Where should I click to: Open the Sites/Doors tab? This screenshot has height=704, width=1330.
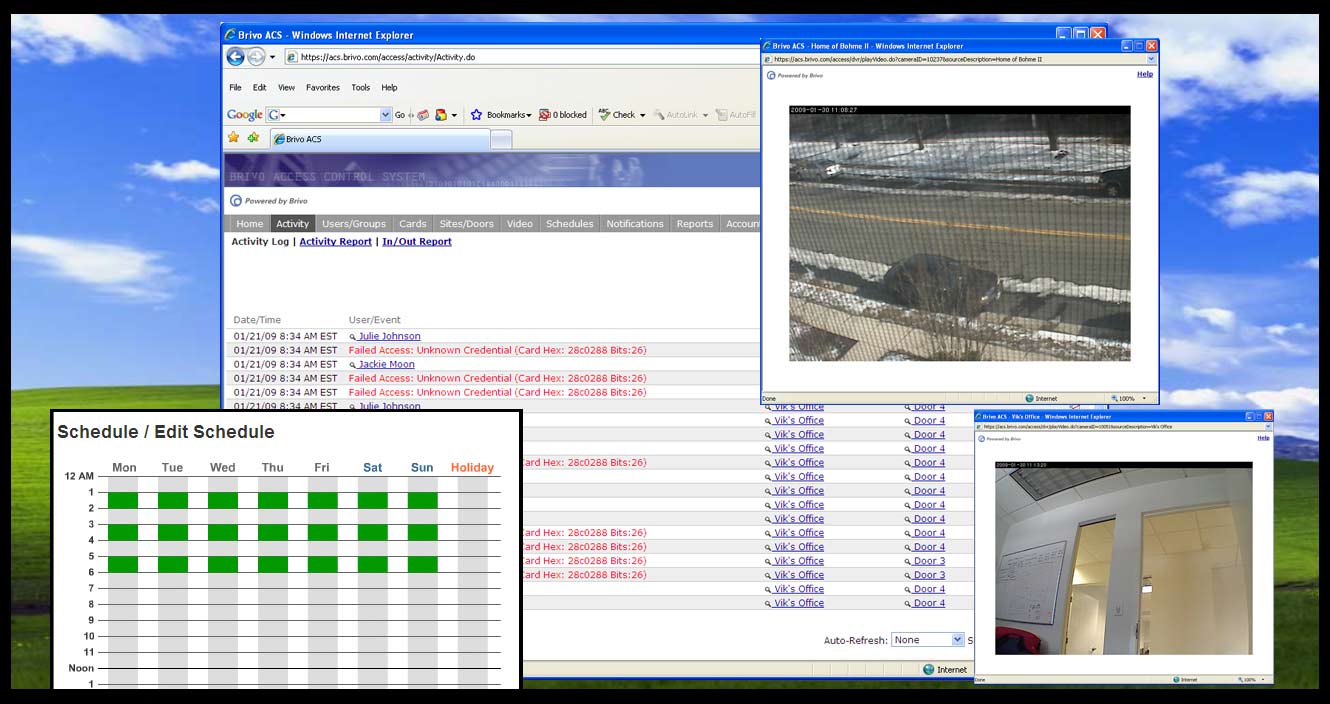point(467,224)
